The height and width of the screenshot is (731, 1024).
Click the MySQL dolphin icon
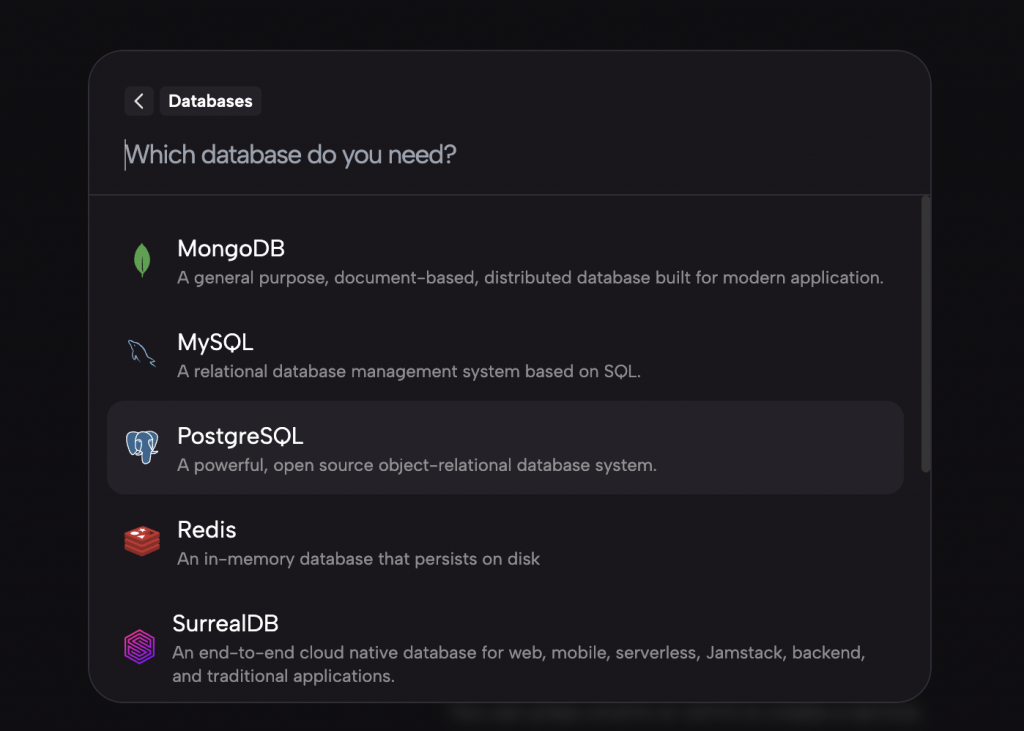141,353
